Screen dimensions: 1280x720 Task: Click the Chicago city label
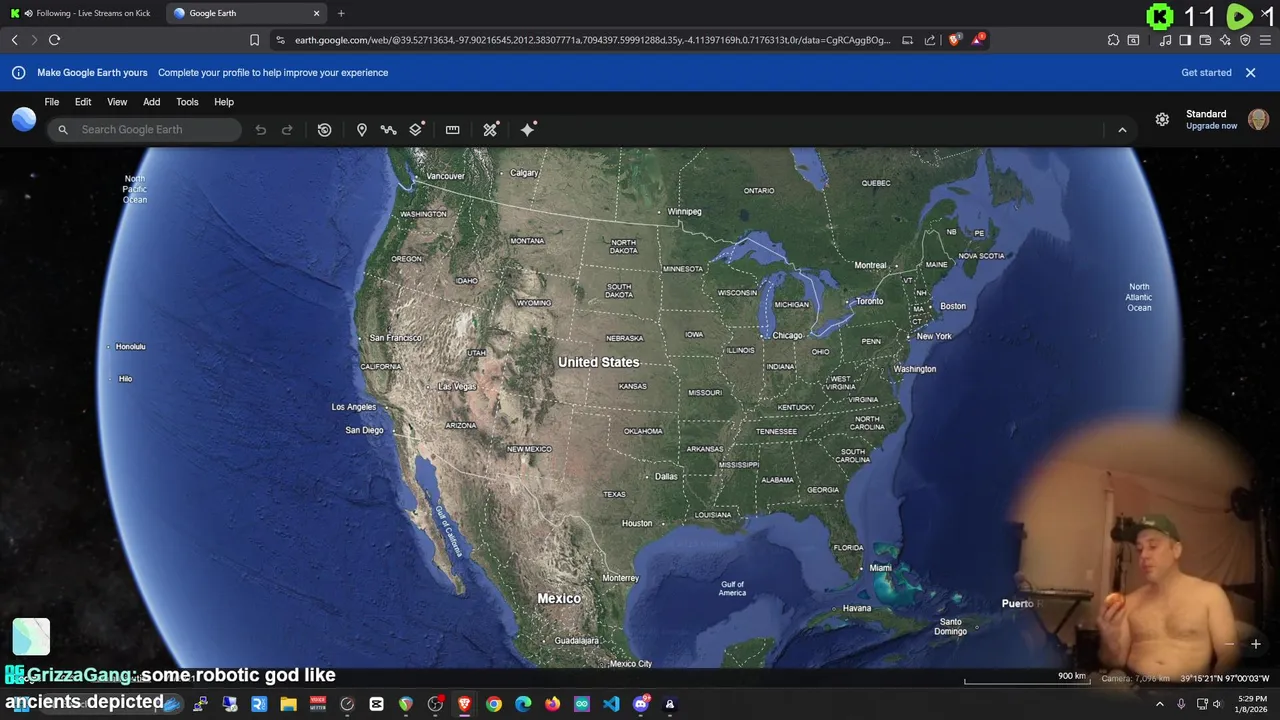click(787, 336)
